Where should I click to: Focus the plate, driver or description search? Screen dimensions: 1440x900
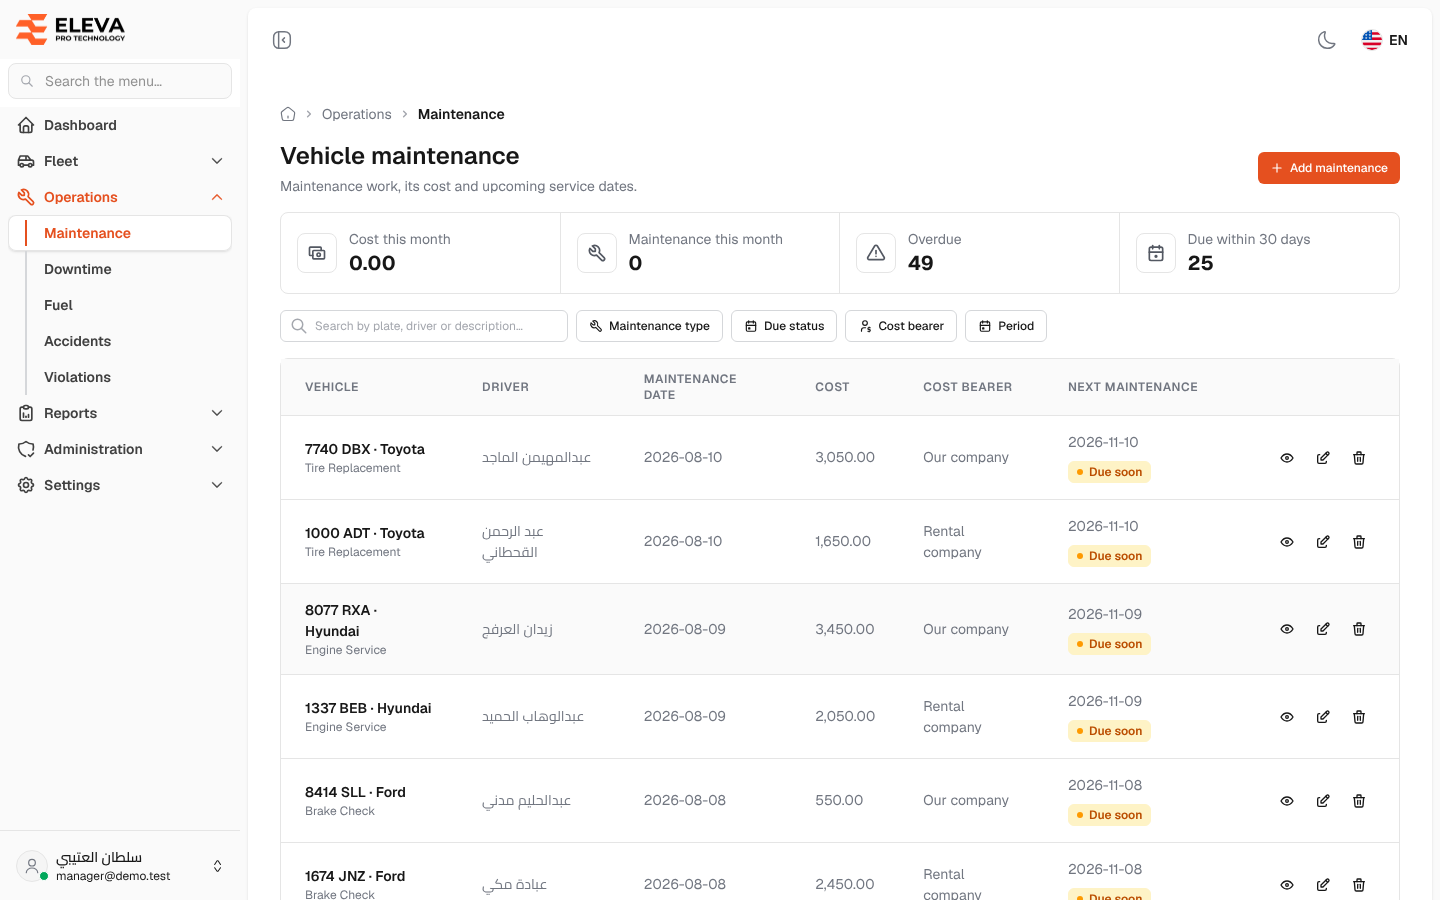[x=424, y=326]
